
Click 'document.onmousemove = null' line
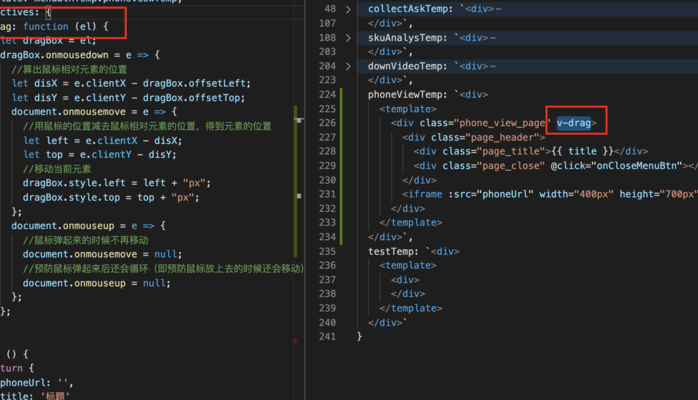tap(102, 255)
